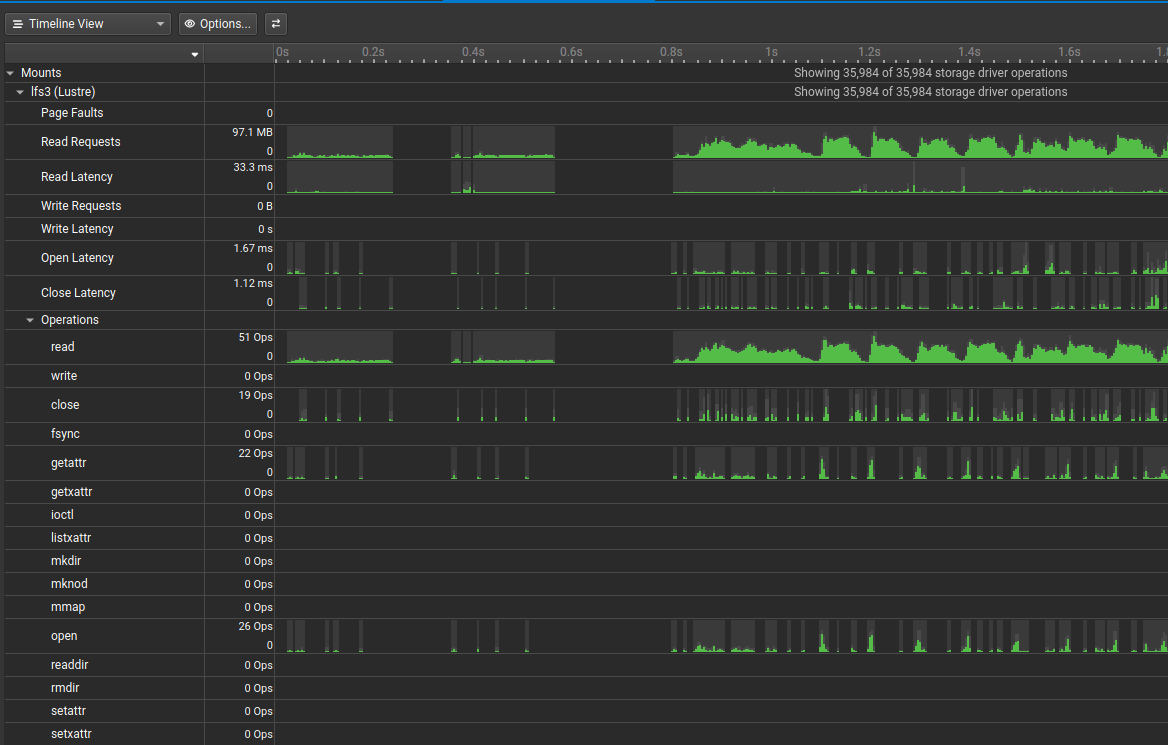Select the Read Latency row label
The height and width of the screenshot is (745, 1168).
click(x=77, y=177)
